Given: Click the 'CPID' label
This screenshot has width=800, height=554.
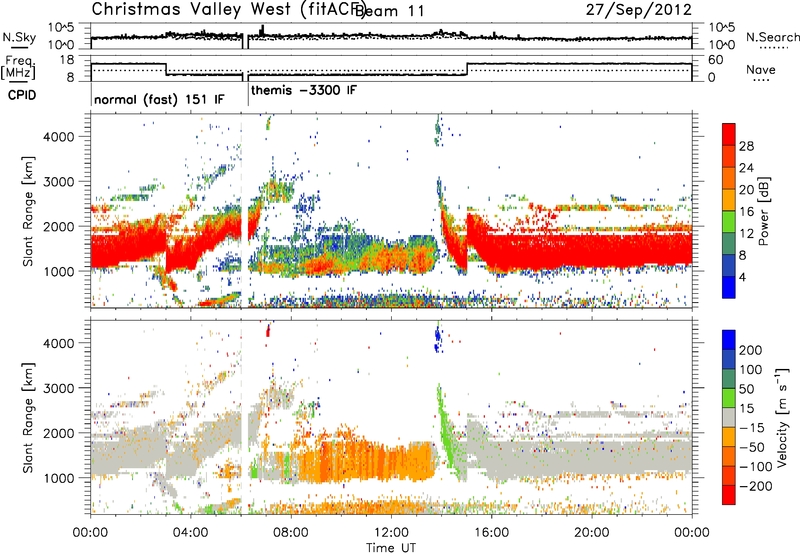Looking at the screenshot, I should coord(22,95).
